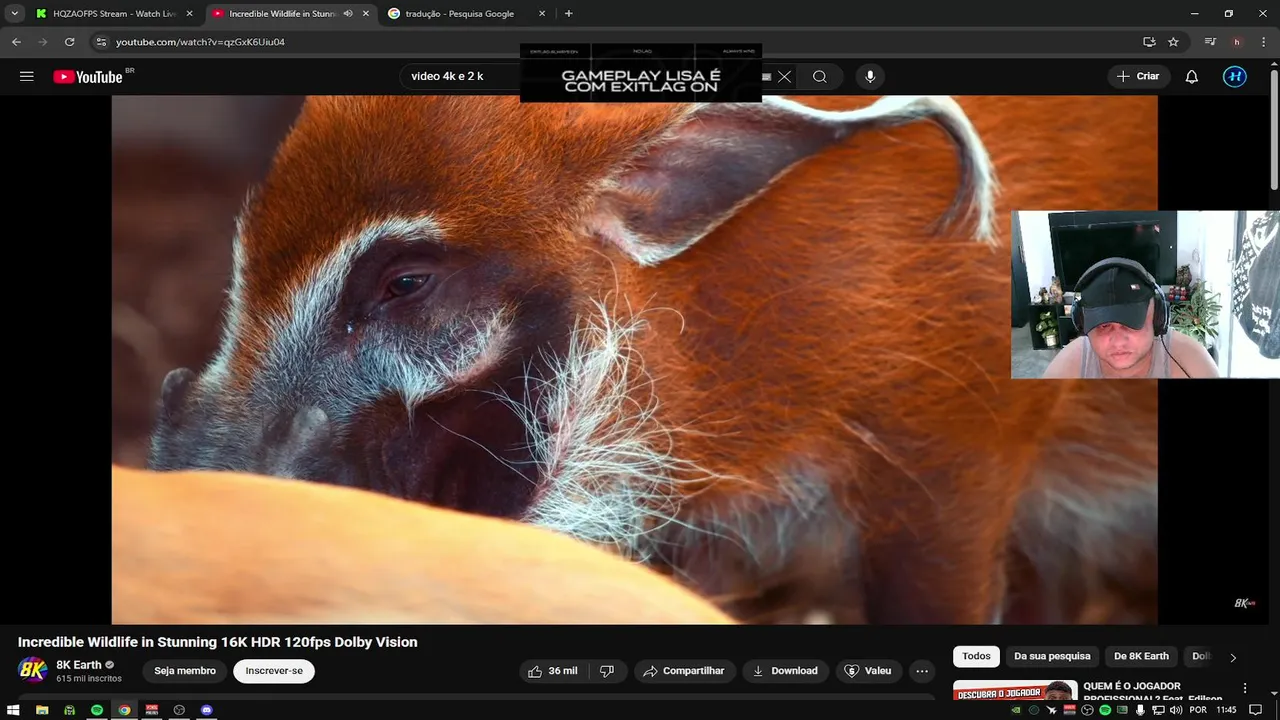
Task: Open Chrome three-dot menu
Action: point(1263,42)
